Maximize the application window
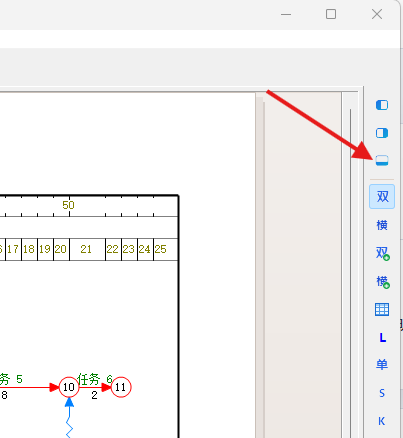The image size is (403, 438). pyautogui.click(x=331, y=14)
